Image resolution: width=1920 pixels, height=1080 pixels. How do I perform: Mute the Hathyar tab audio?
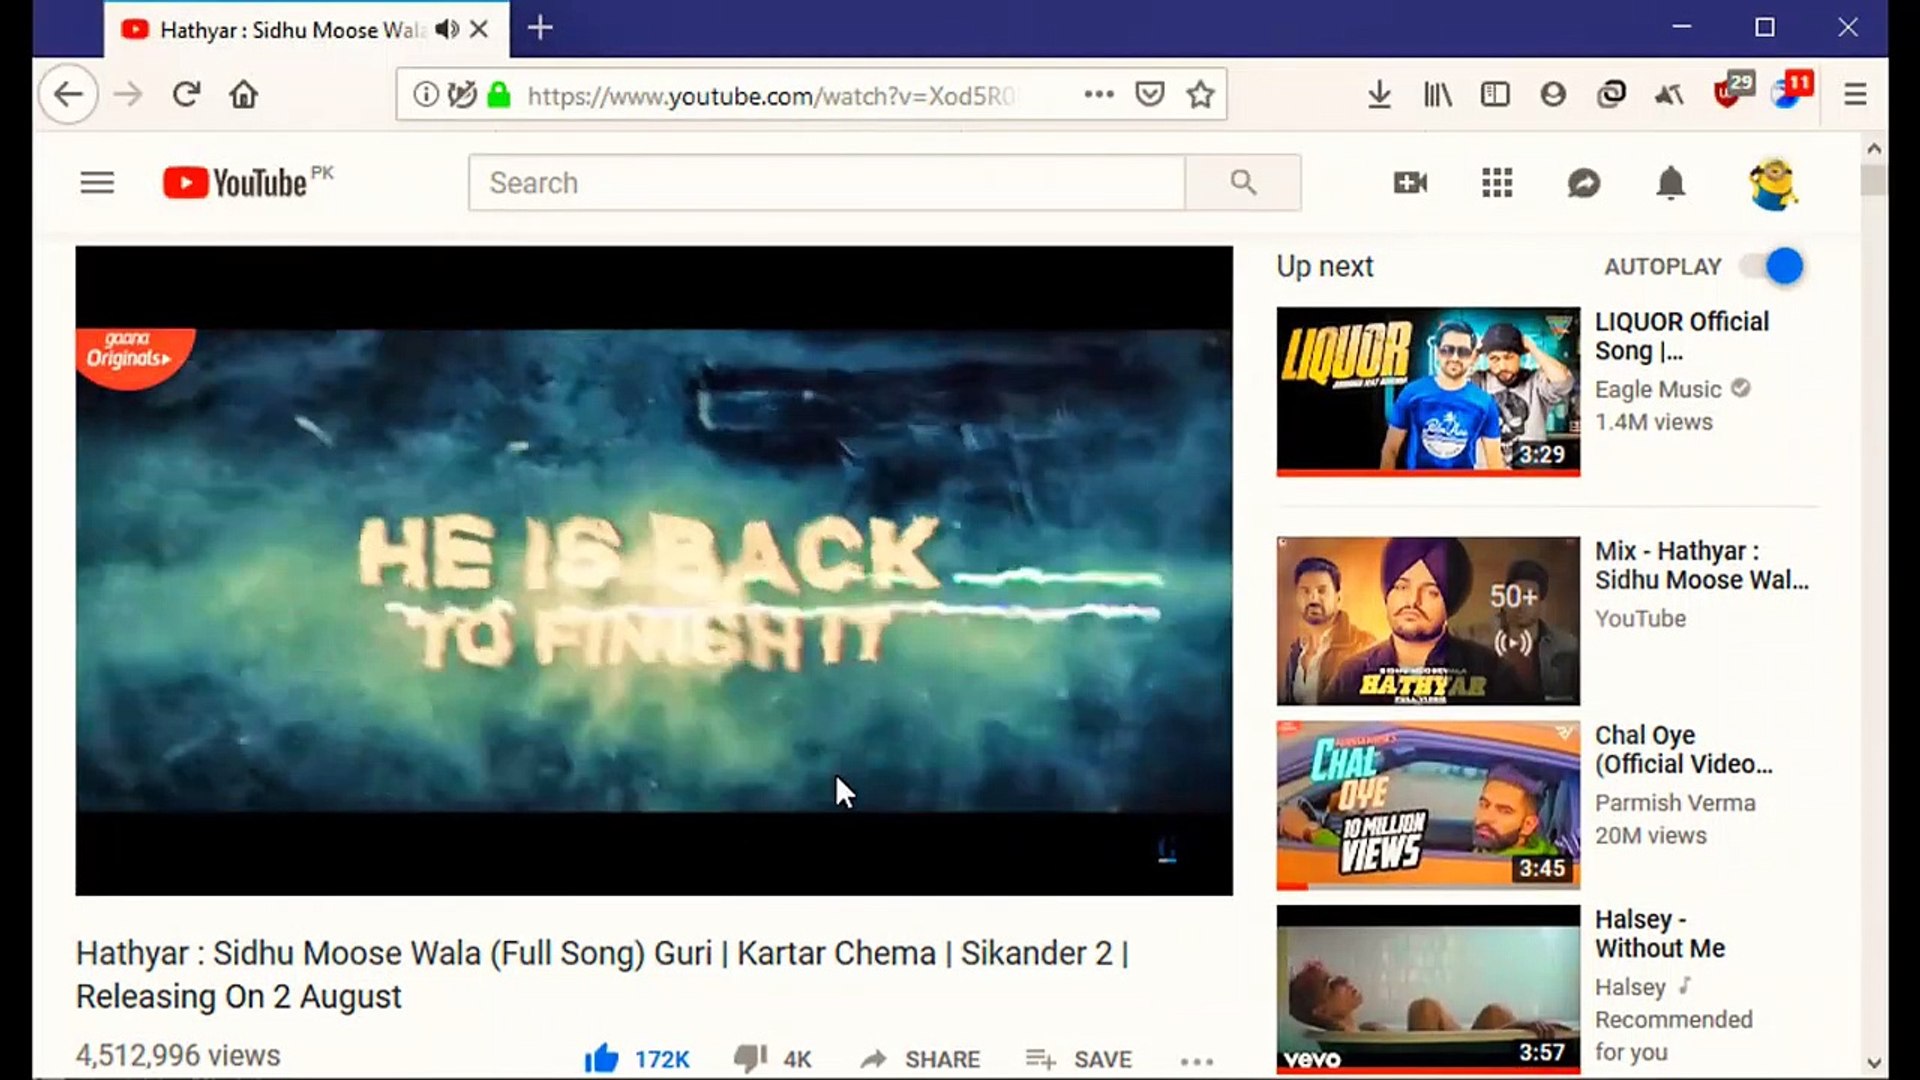coord(447,29)
